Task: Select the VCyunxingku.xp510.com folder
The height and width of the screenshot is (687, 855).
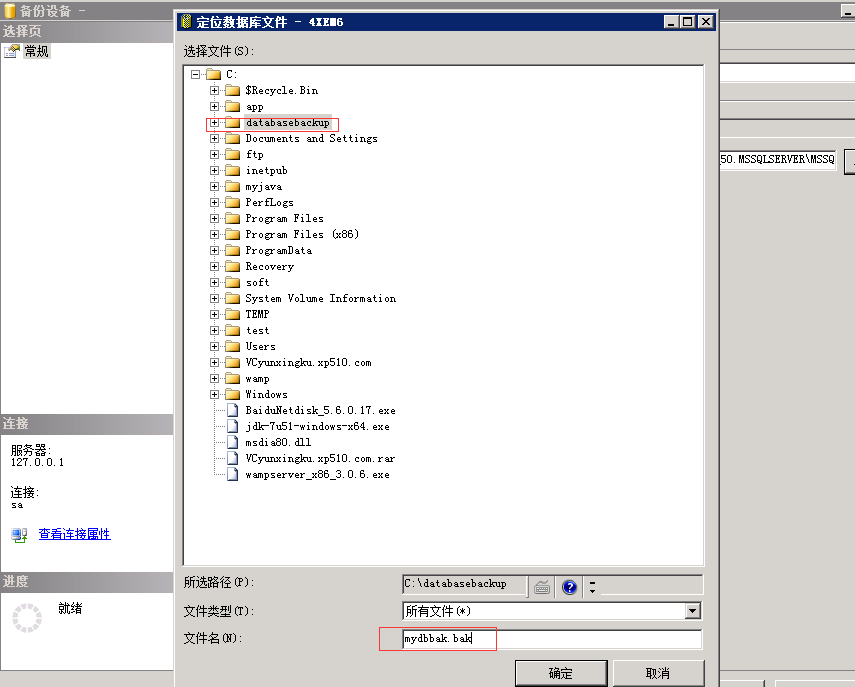Action: 308,363
